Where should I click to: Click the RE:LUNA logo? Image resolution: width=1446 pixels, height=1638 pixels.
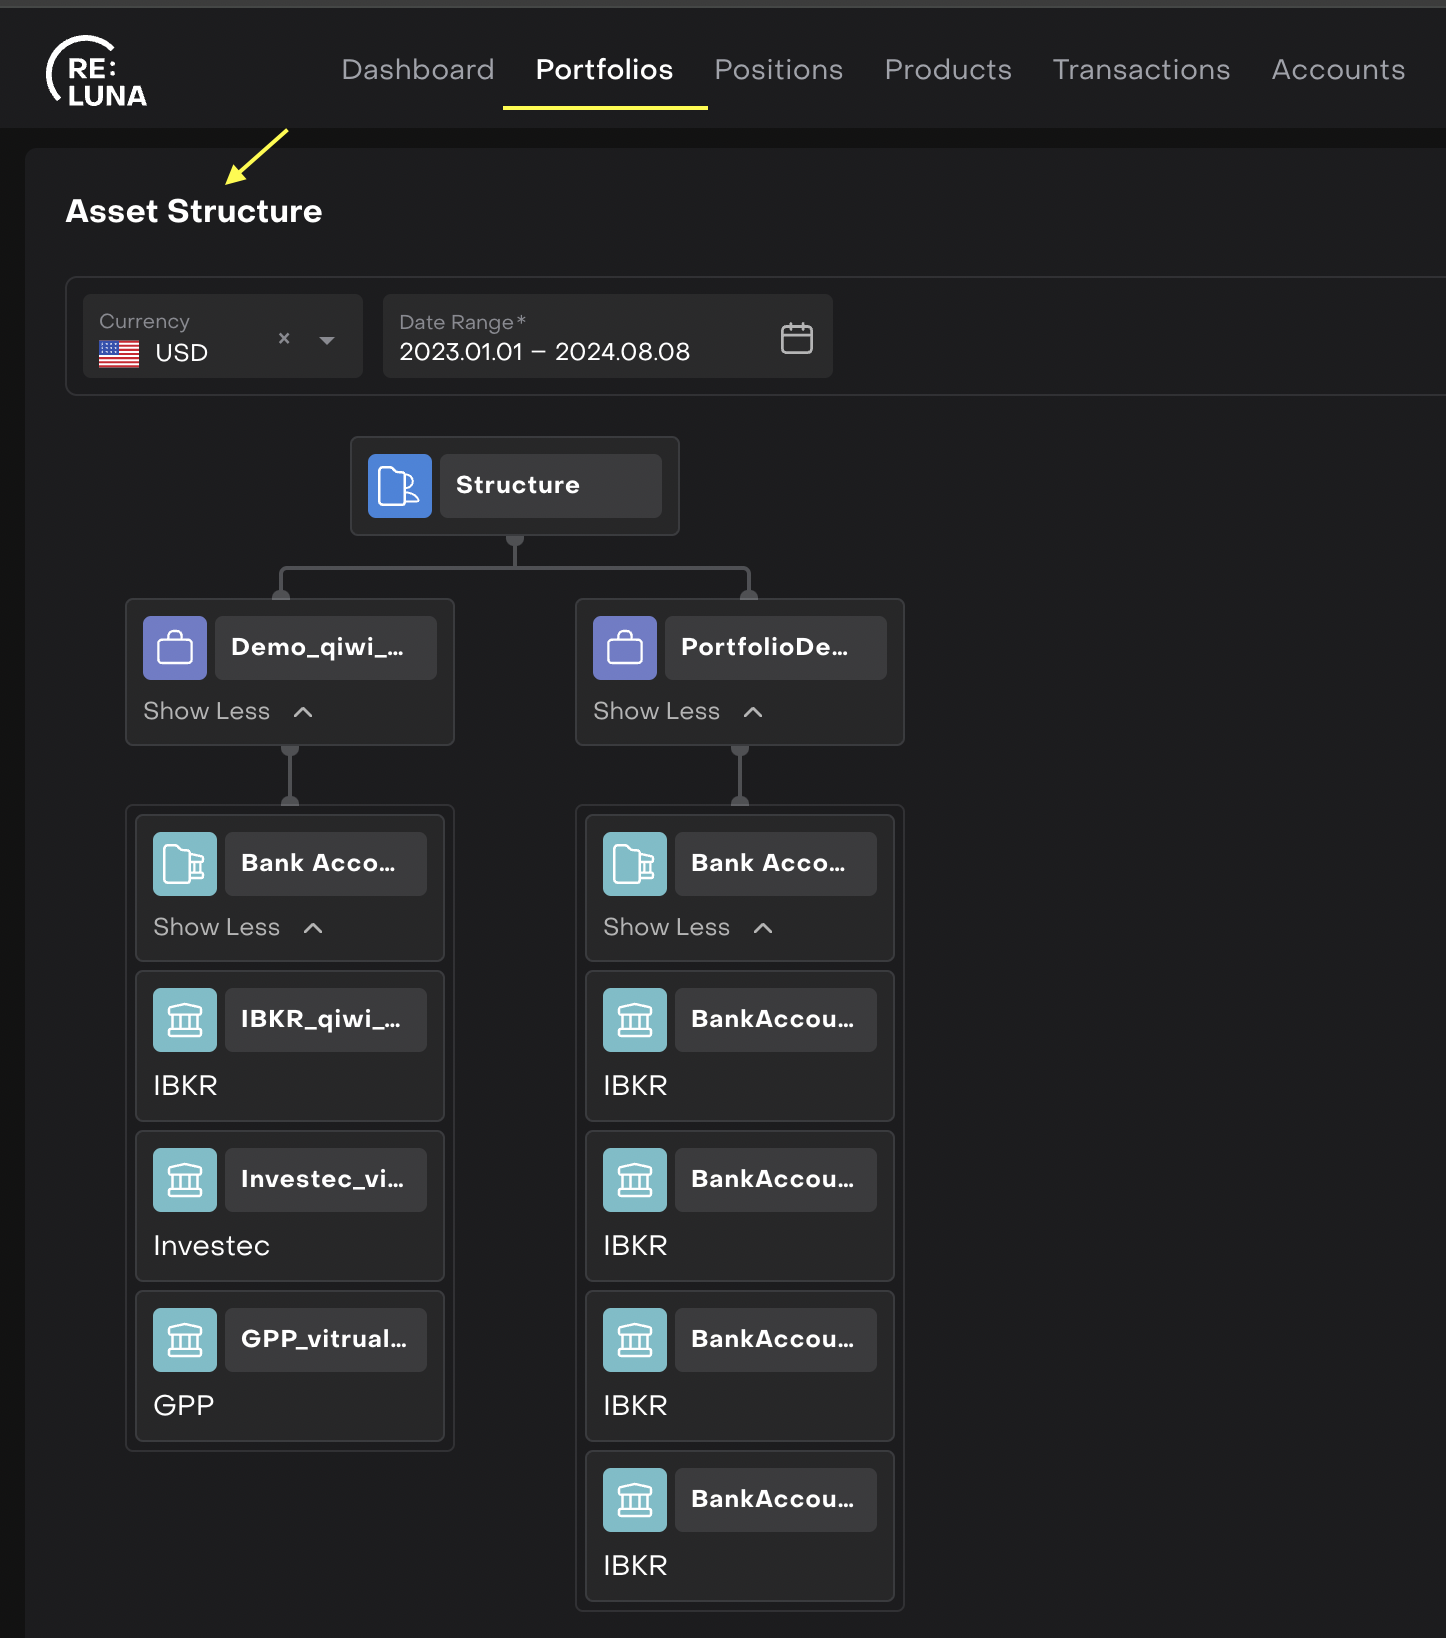point(97,72)
